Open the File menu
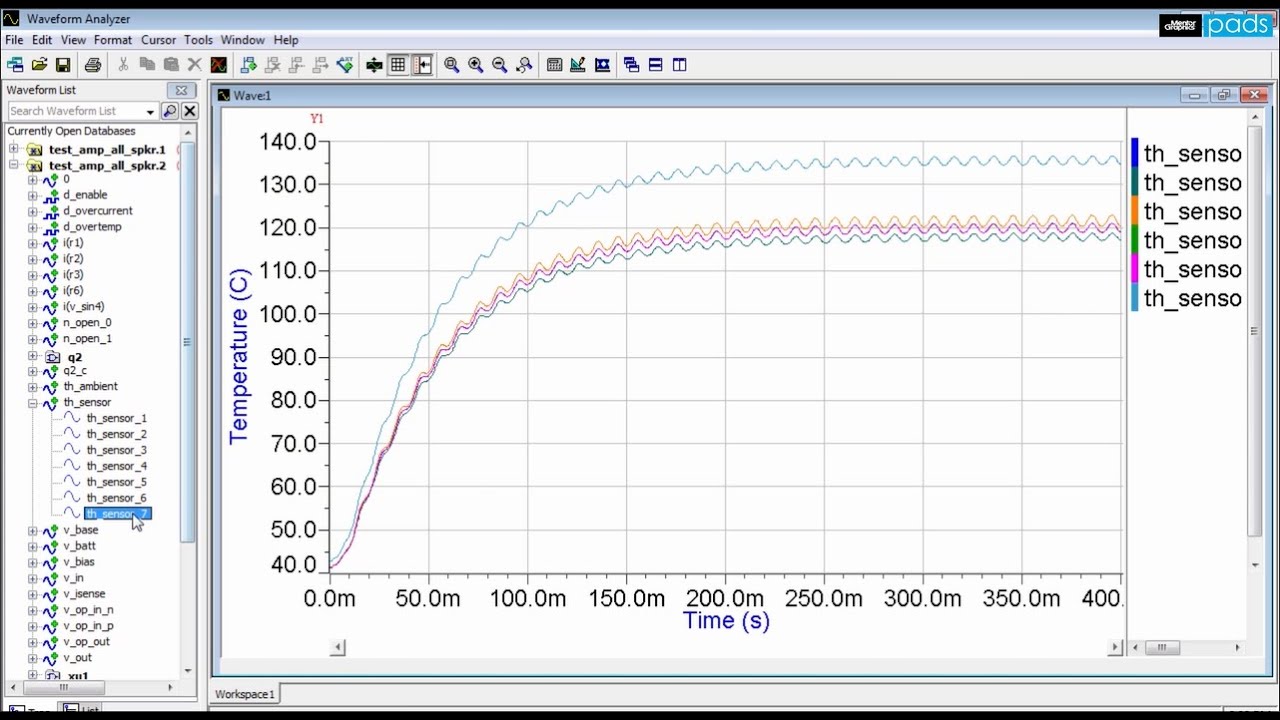Viewport: 1280px width, 720px height. coord(14,40)
